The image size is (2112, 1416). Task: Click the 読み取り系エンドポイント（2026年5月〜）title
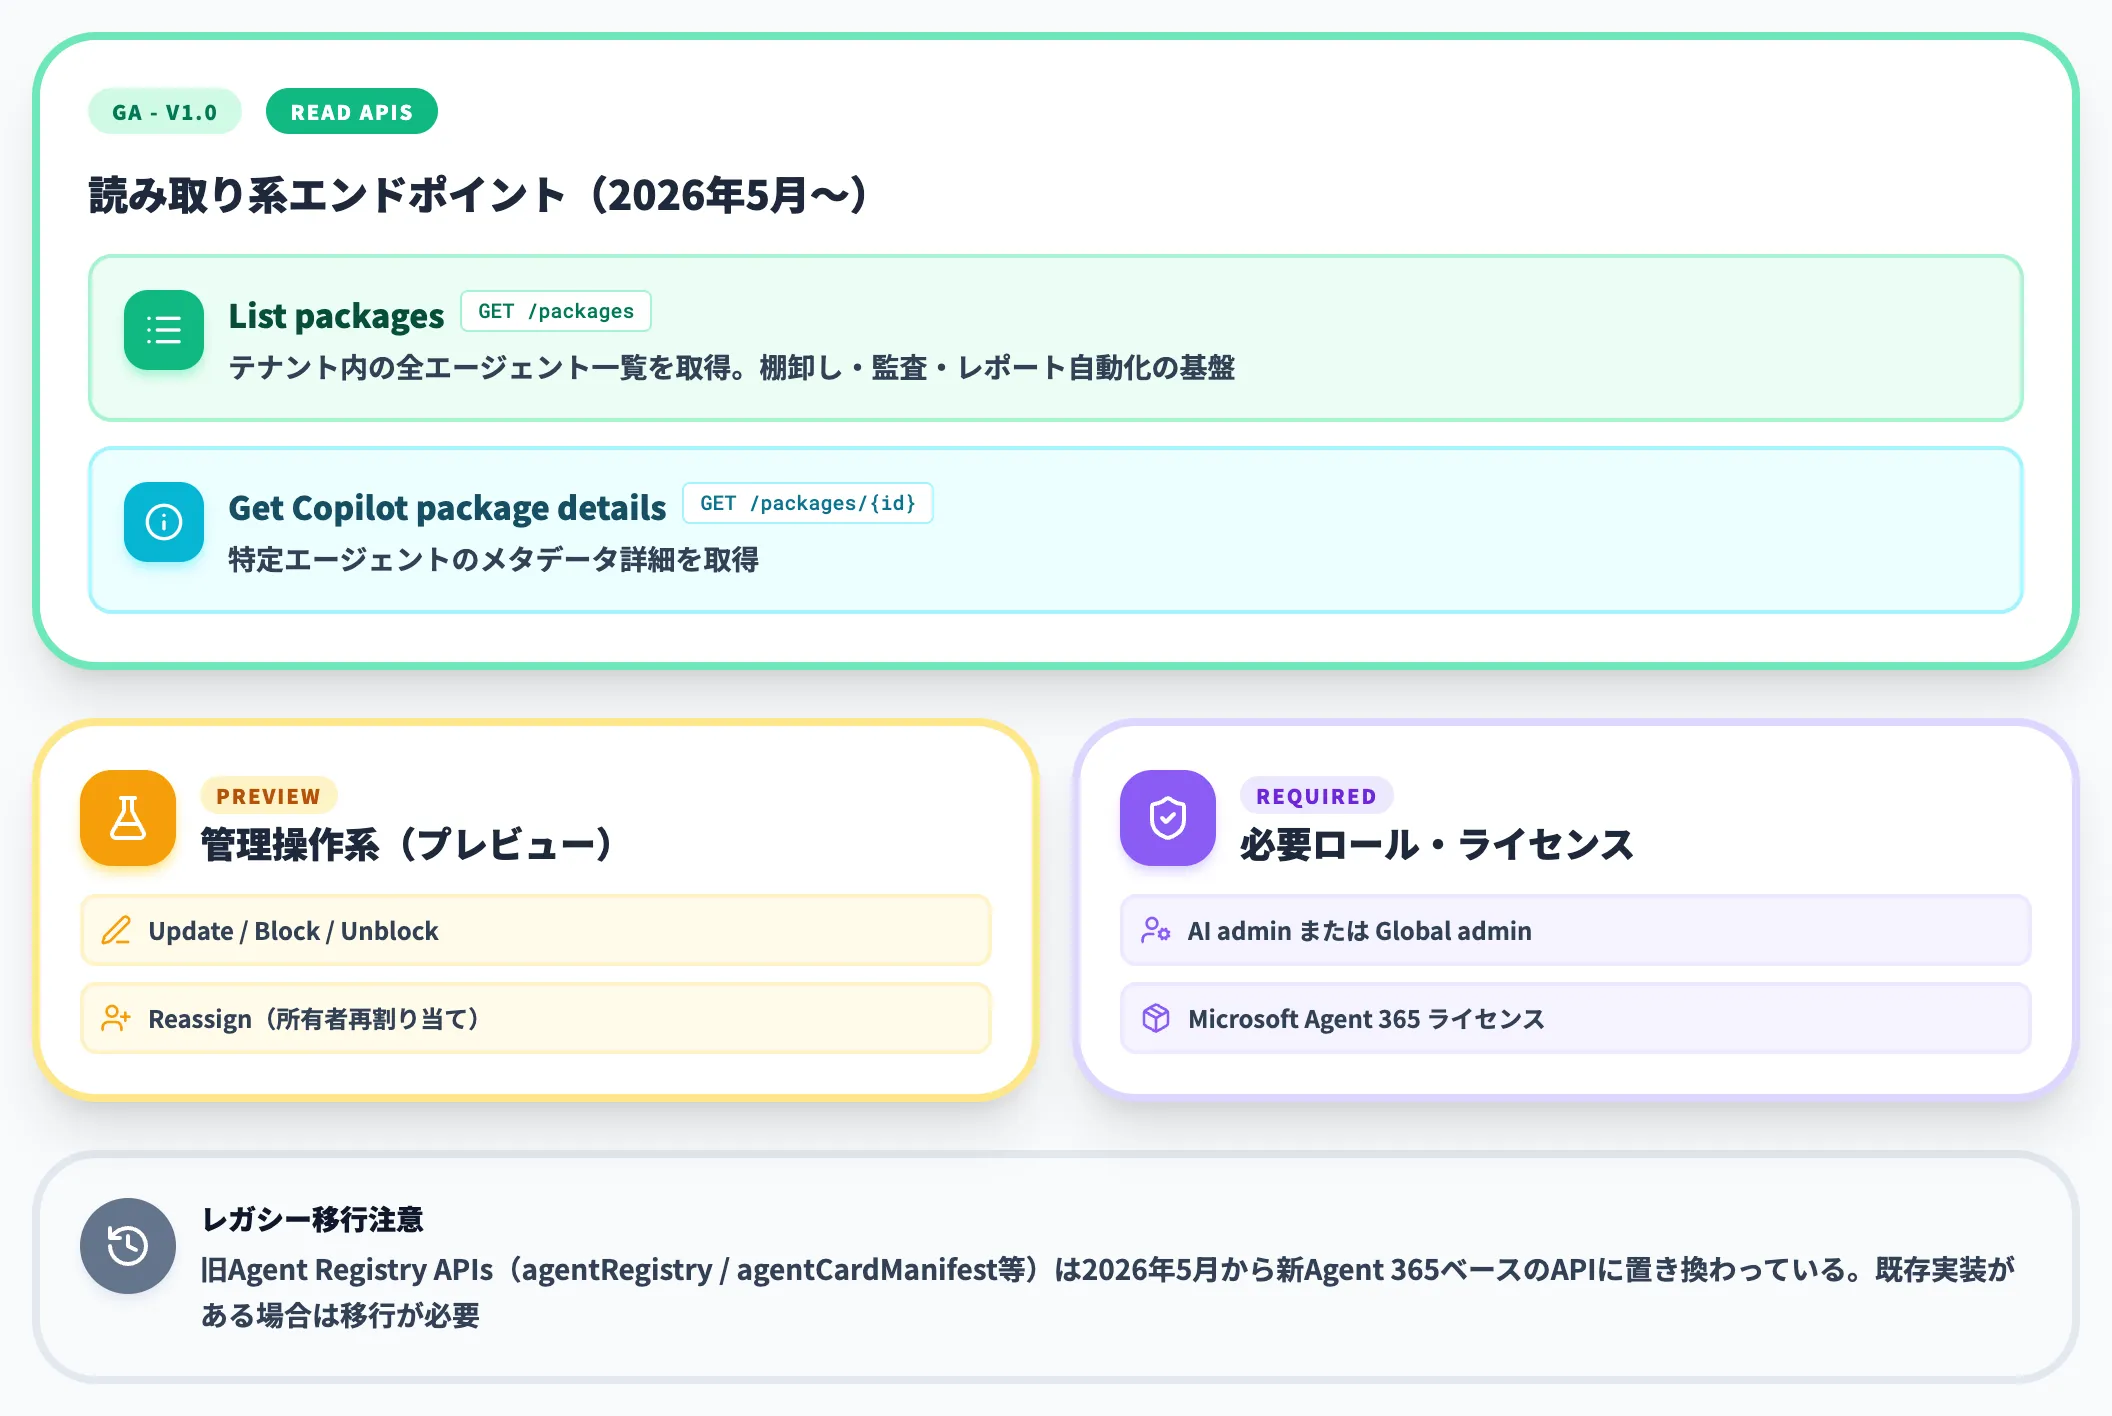pos(478,195)
